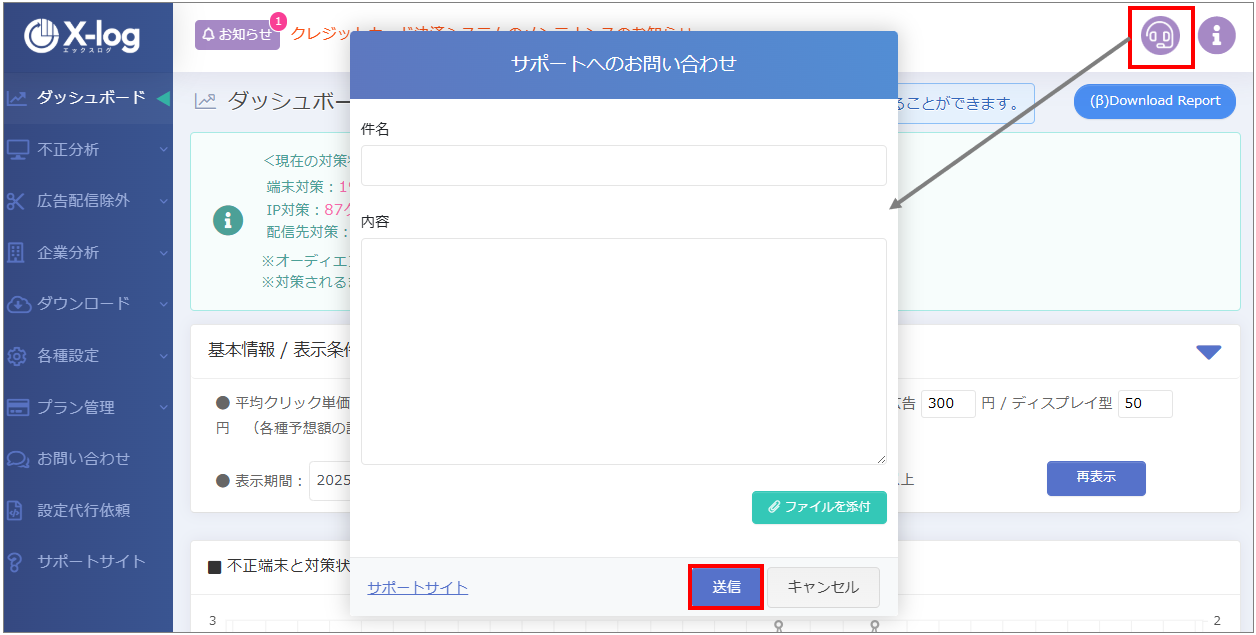Click the X-log logo
This screenshot has height=635, width=1256.
pyautogui.click(x=84, y=36)
